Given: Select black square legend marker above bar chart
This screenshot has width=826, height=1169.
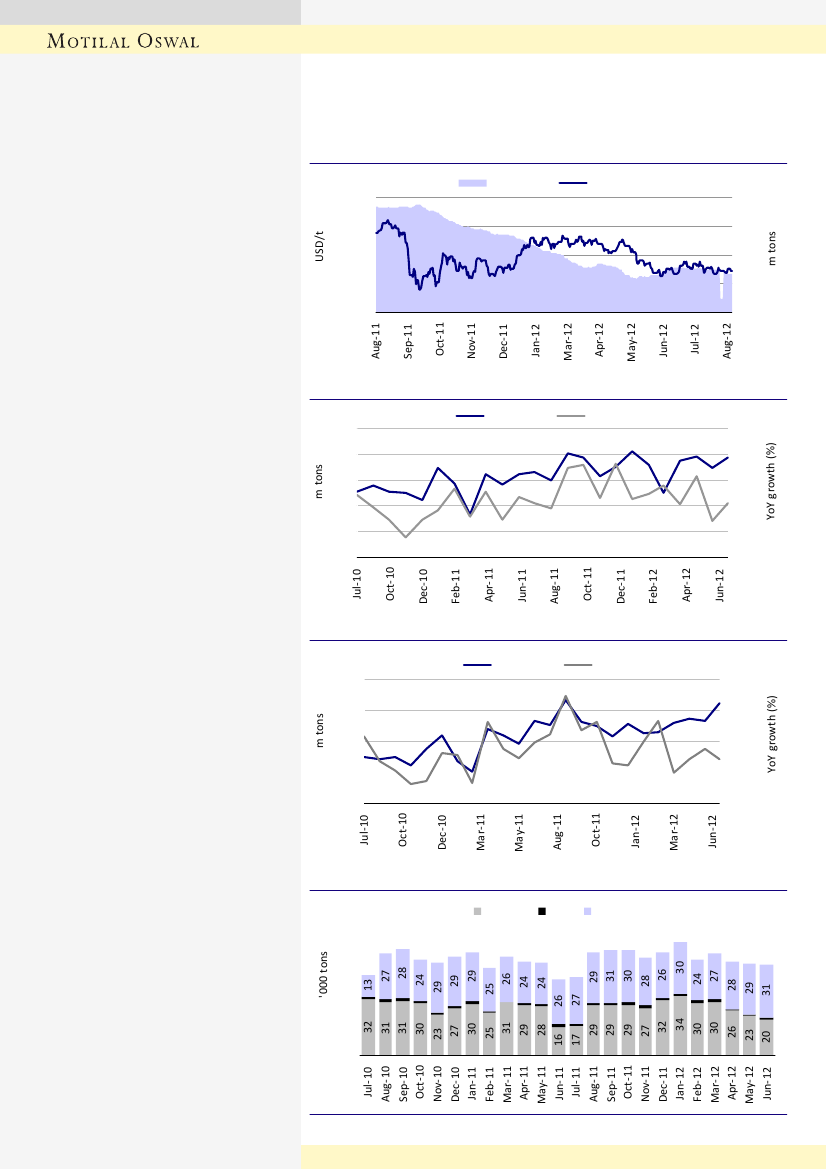Looking at the screenshot, I should point(542,911).
